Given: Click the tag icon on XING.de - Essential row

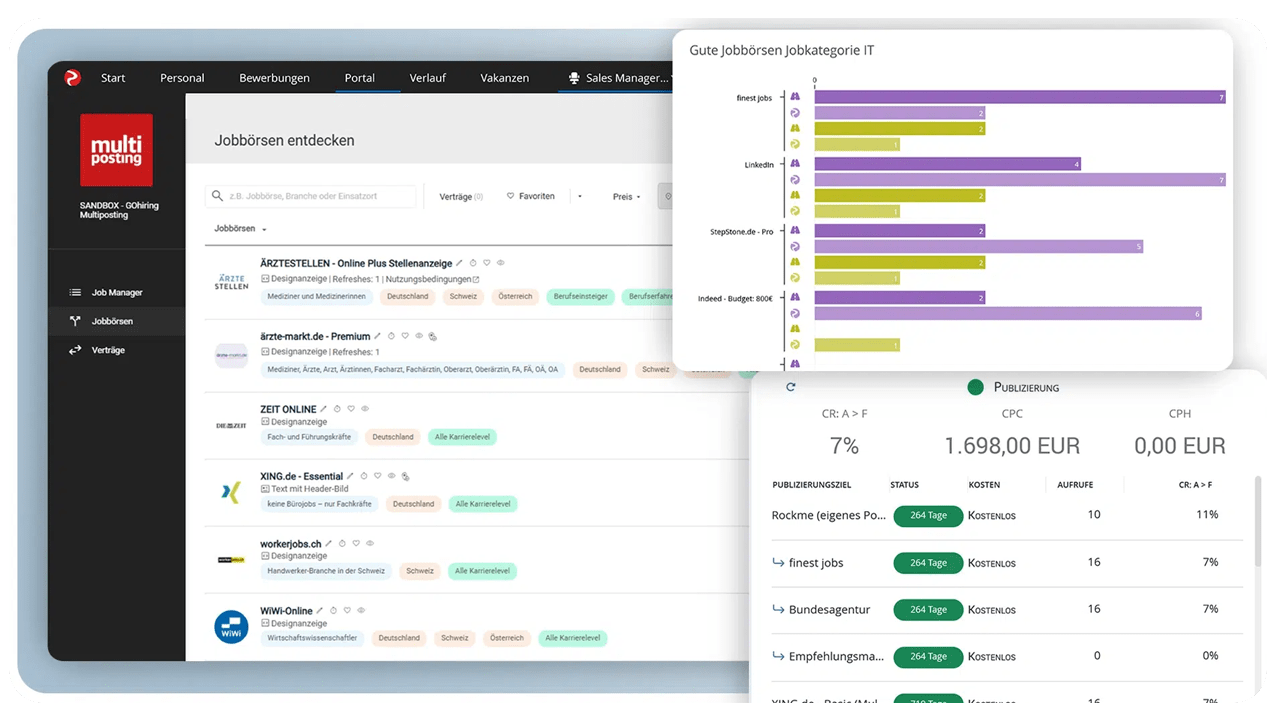Looking at the screenshot, I should click(x=405, y=476).
